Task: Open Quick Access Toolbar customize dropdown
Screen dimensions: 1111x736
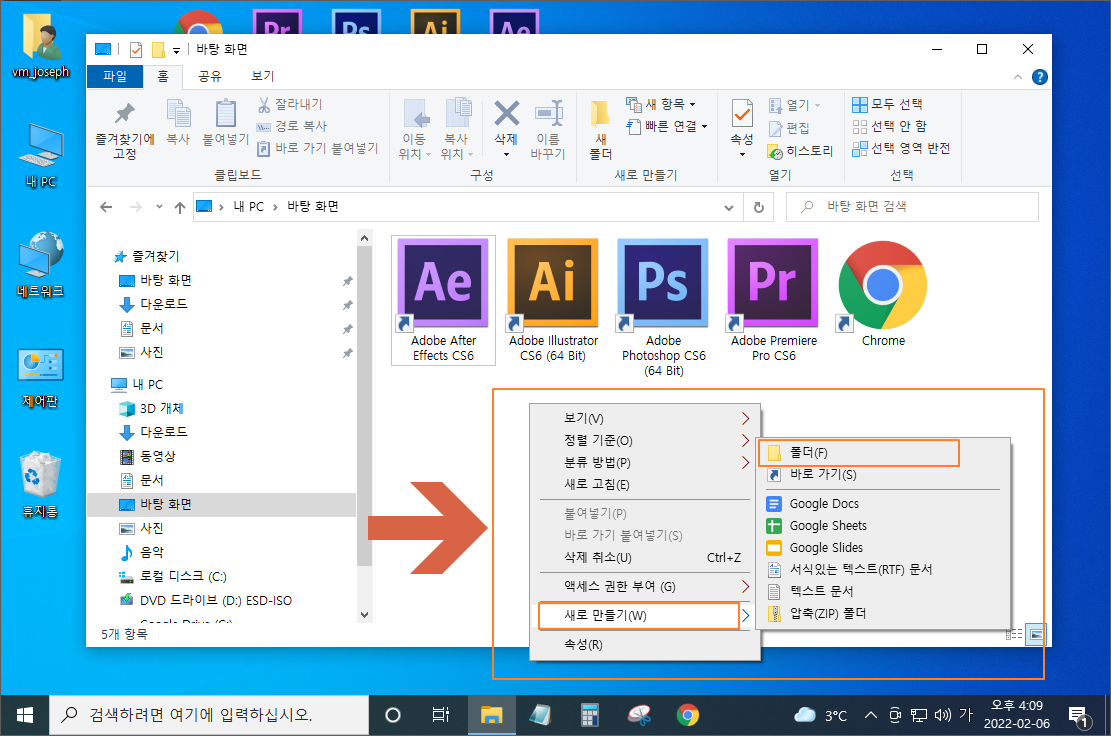Action: point(176,50)
